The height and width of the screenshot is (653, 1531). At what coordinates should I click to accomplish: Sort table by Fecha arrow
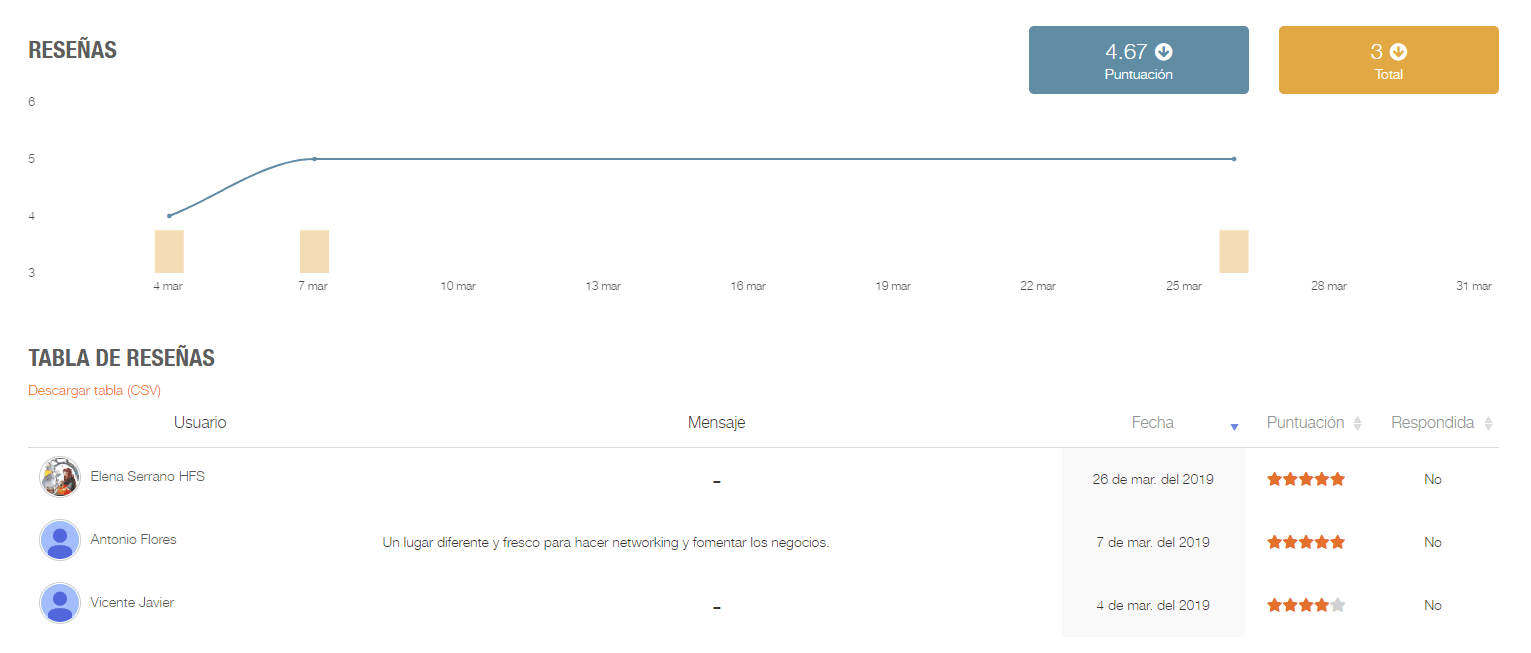[x=1234, y=427]
